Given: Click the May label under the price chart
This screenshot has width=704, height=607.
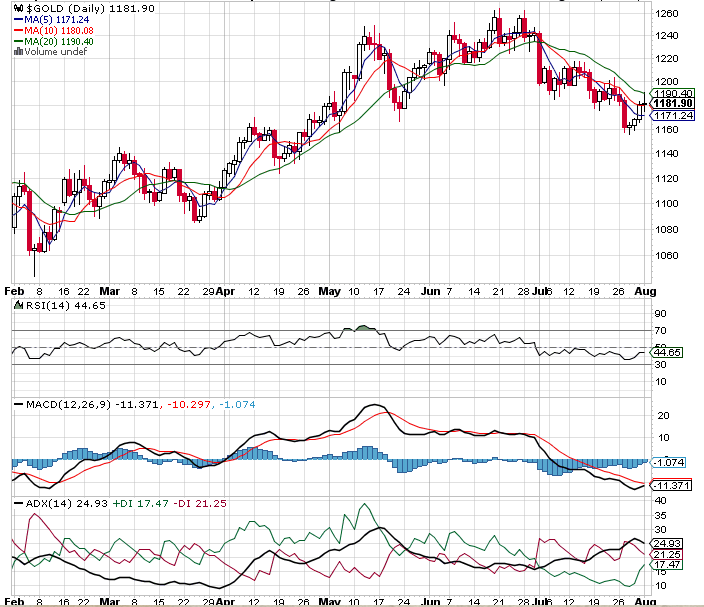Looking at the screenshot, I should pyautogui.click(x=330, y=291).
